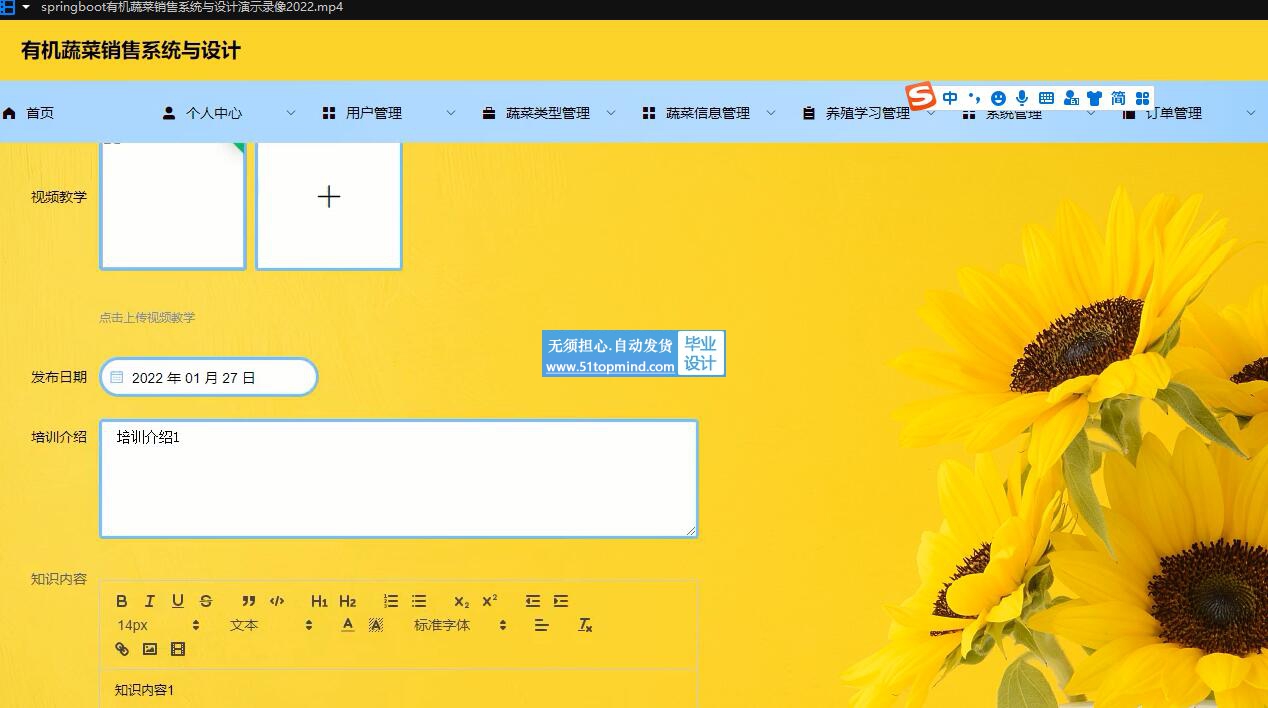Insert a video in the editor

(178, 649)
